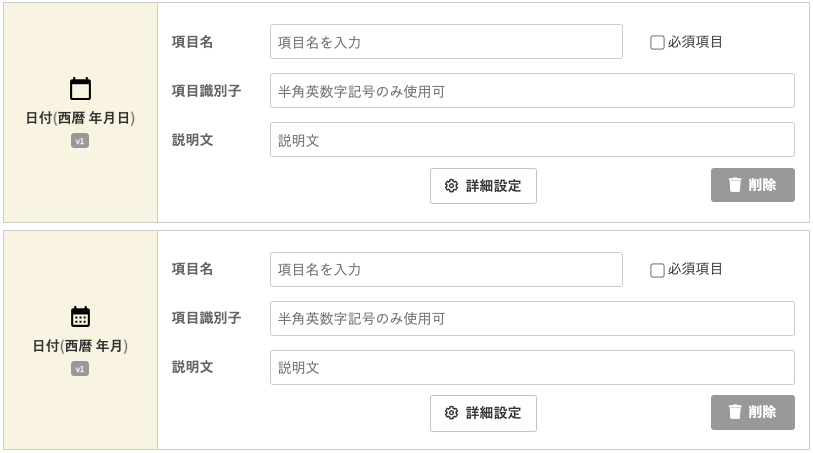Click trash icon in the first 削除 button
Image resolution: width=813 pixels, height=453 pixels.
click(735, 185)
